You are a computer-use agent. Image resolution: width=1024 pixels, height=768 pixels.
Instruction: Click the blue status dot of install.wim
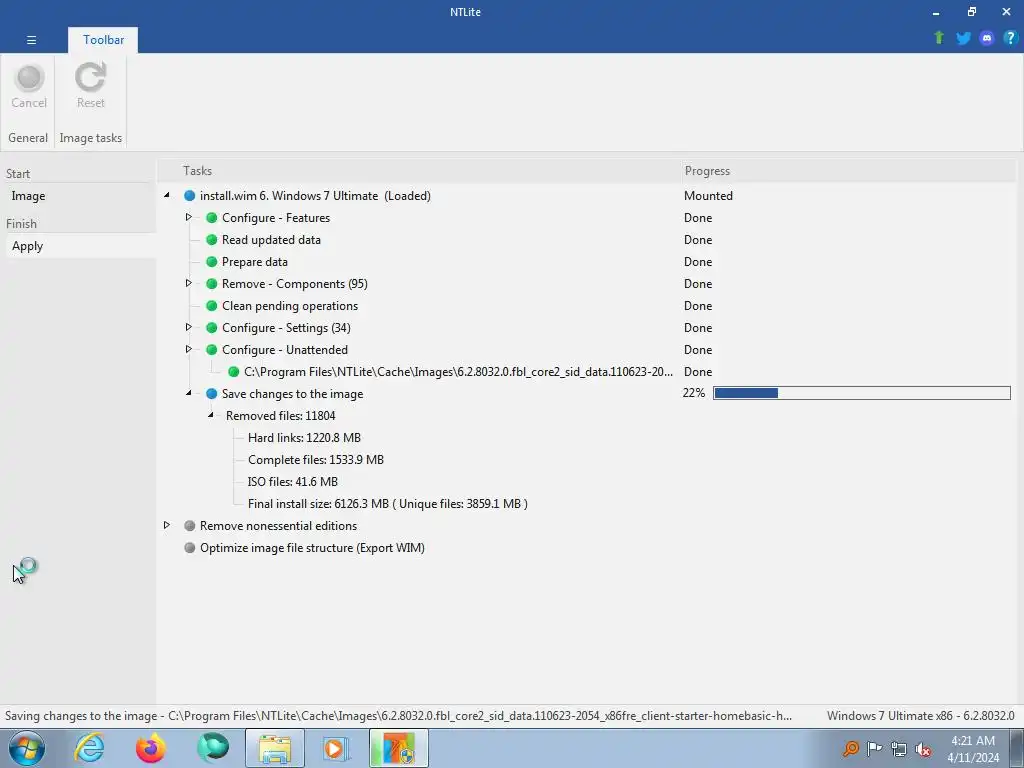point(189,196)
